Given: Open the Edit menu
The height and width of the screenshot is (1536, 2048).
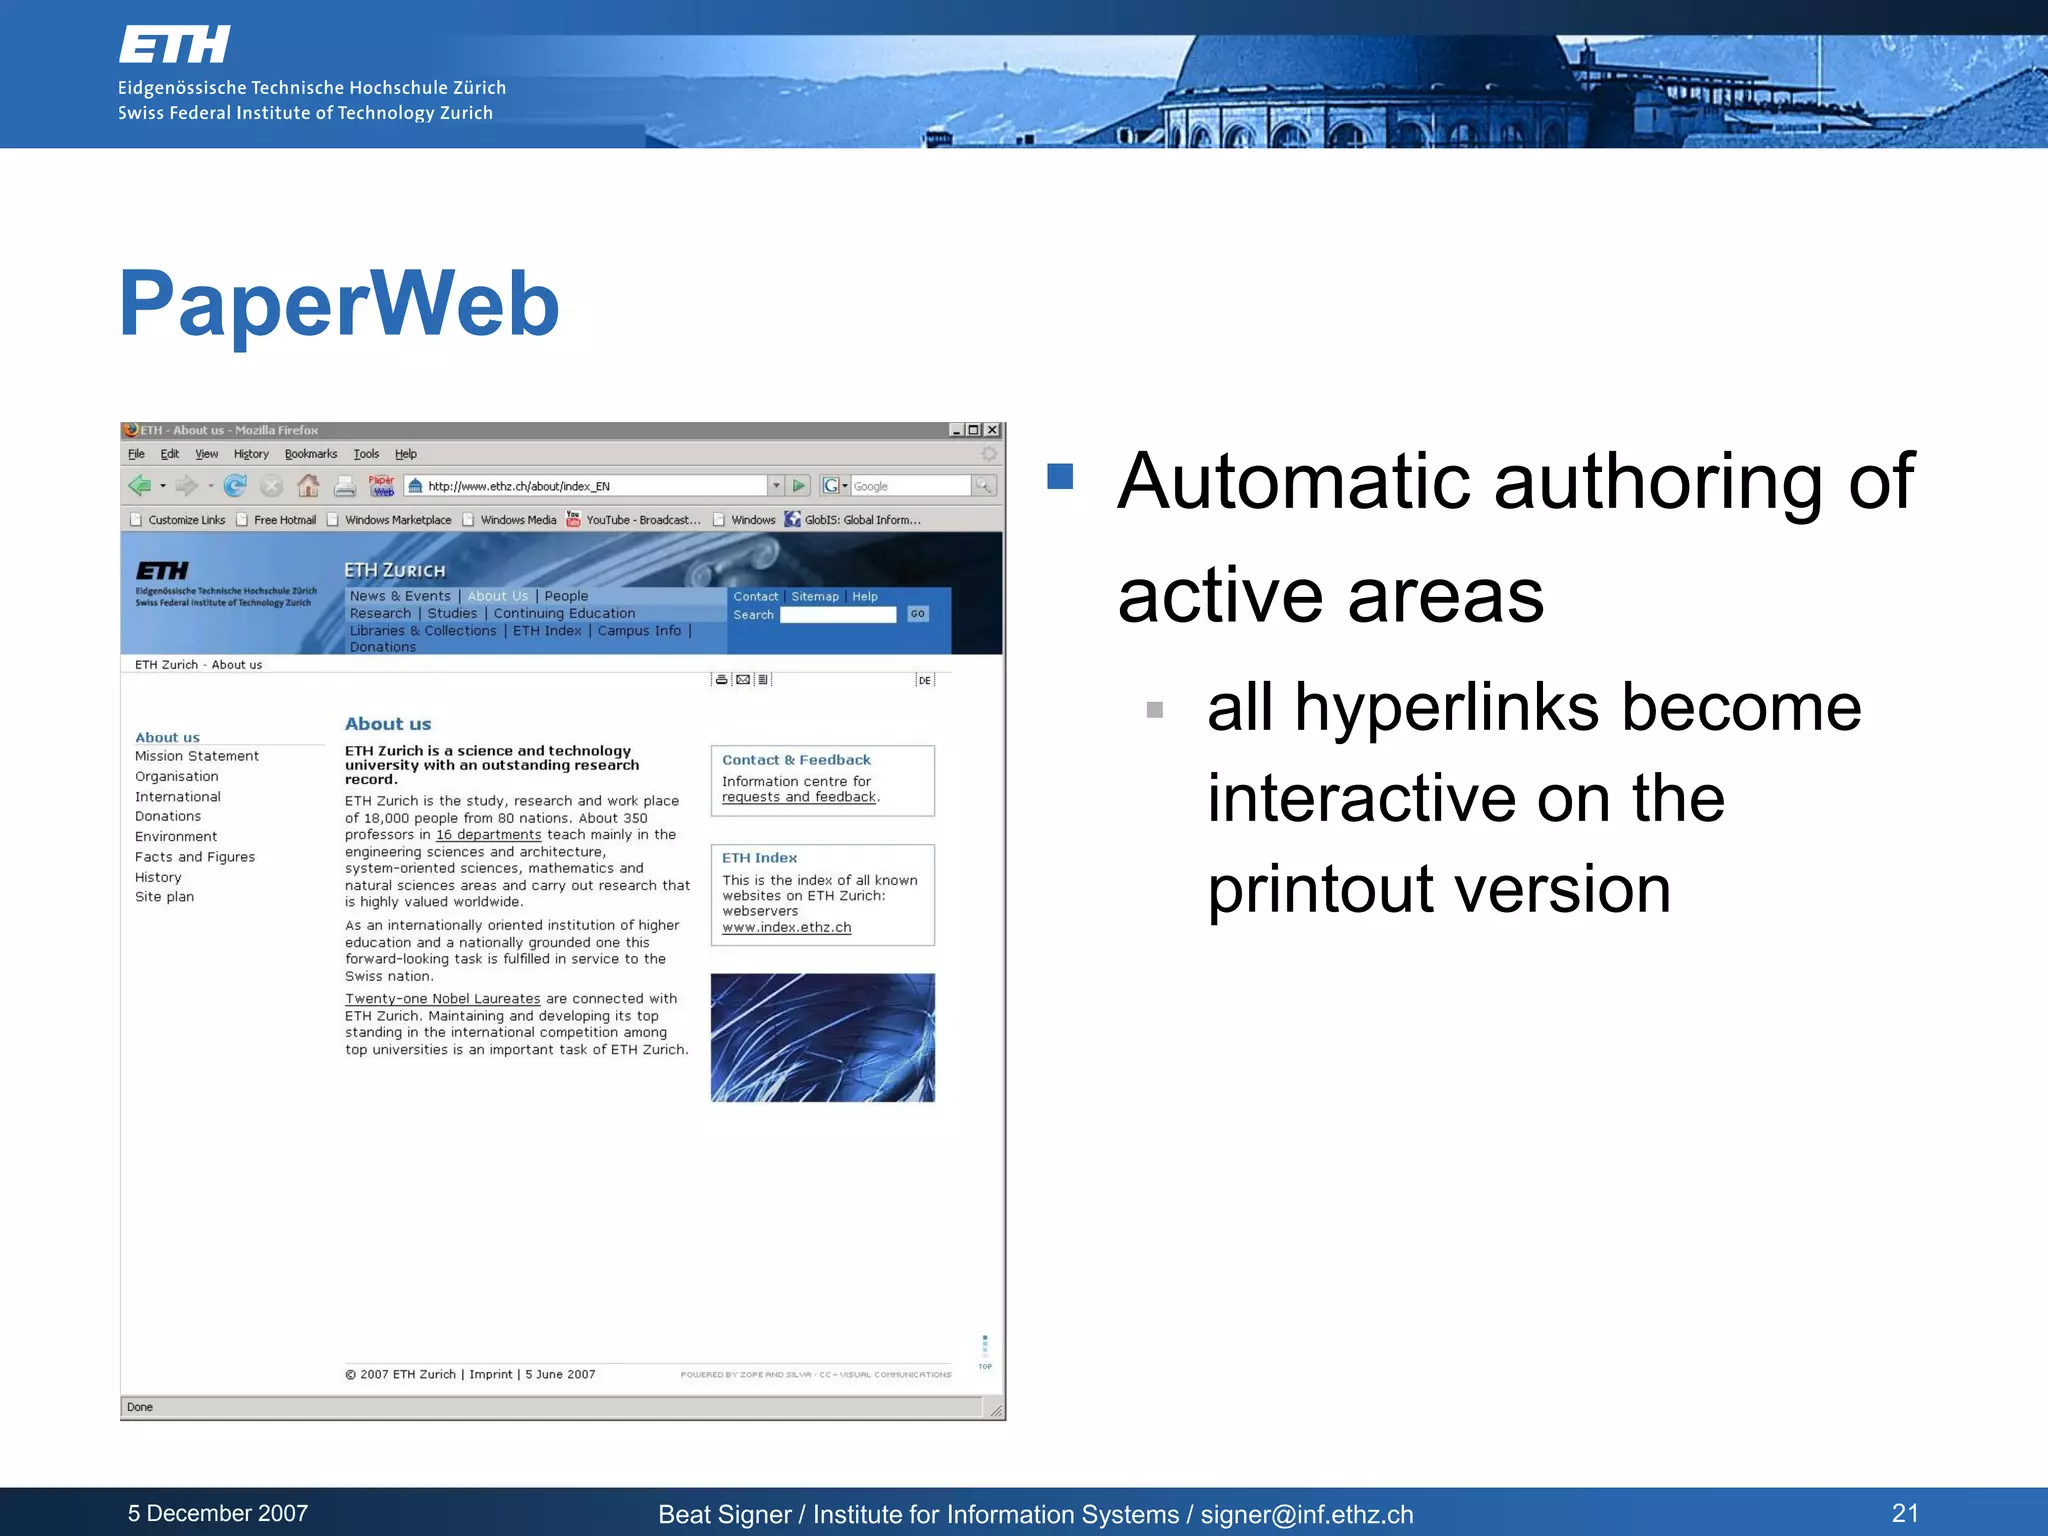Looking at the screenshot, I should (170, 454).
